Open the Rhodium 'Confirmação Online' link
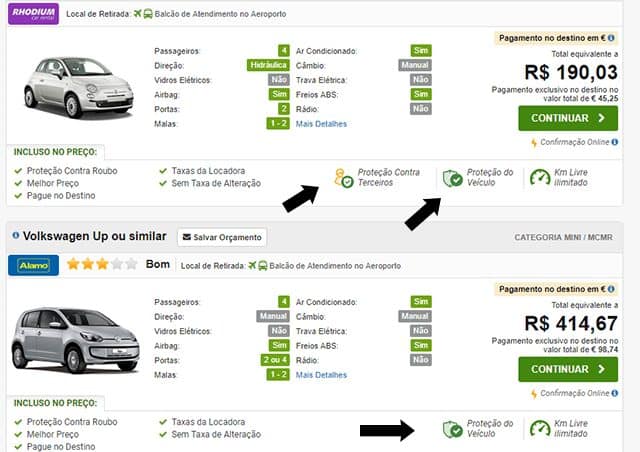This screenshot has width=640, height=452. 575,142
